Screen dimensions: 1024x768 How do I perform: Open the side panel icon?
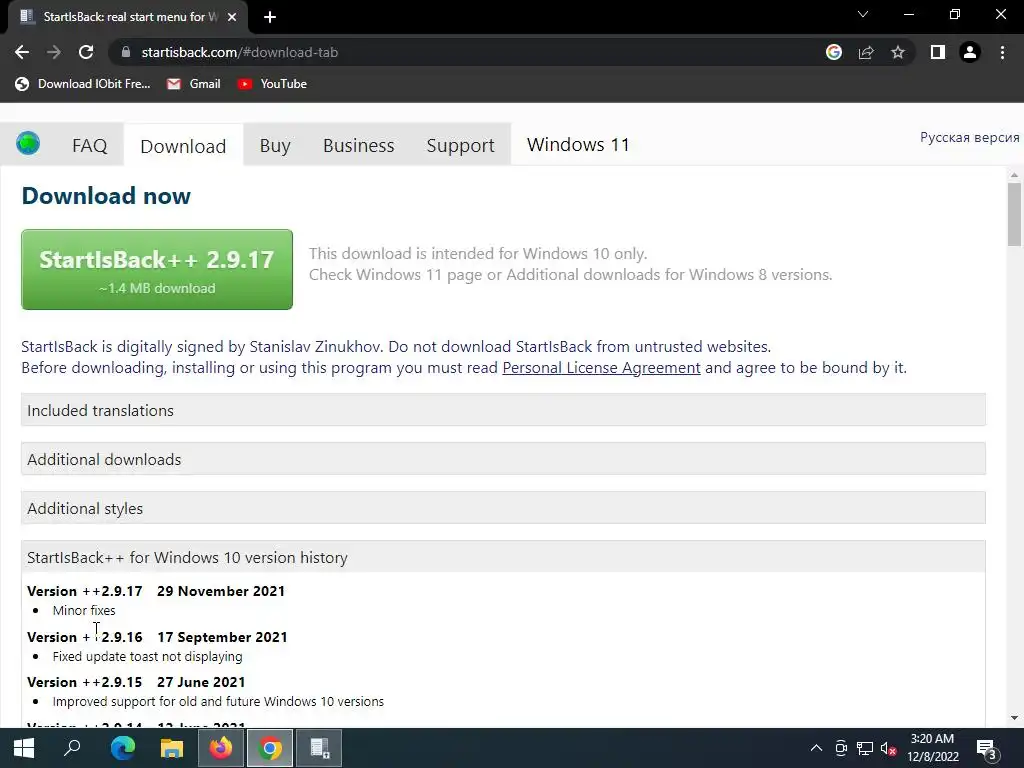[x=938, y=52]
